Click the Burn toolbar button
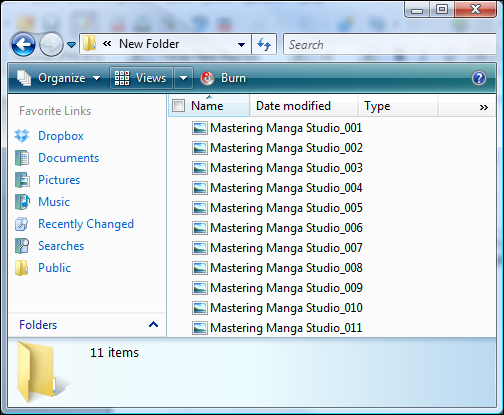 [223, 78]
